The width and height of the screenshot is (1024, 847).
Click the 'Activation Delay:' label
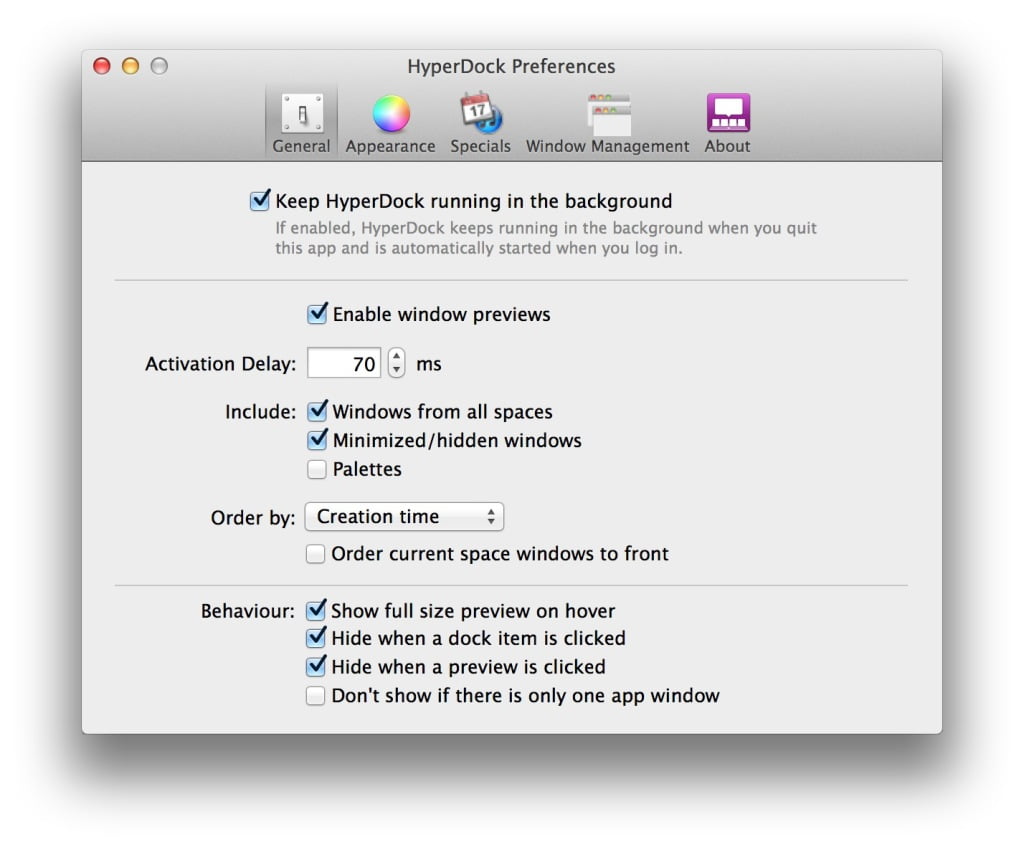(221, 364)
